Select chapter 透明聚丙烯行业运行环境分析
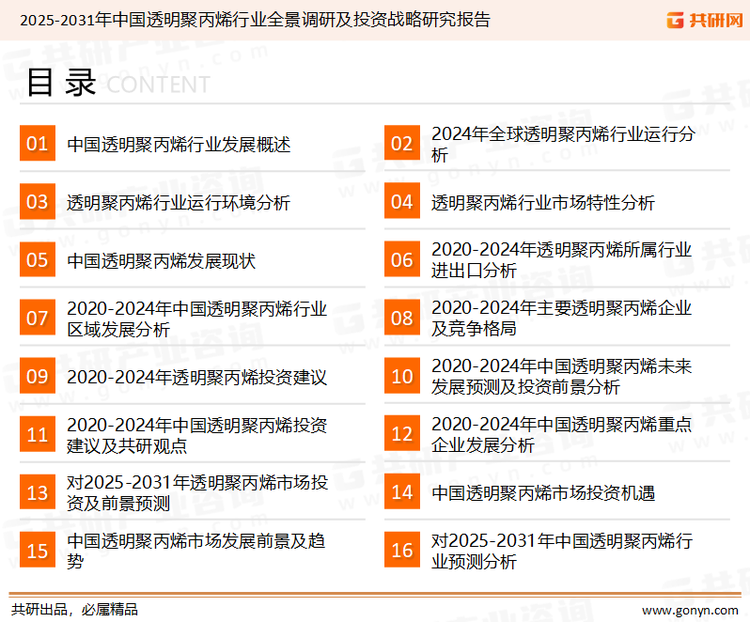The height and width of the screenshot is (622, 750). 178,202
